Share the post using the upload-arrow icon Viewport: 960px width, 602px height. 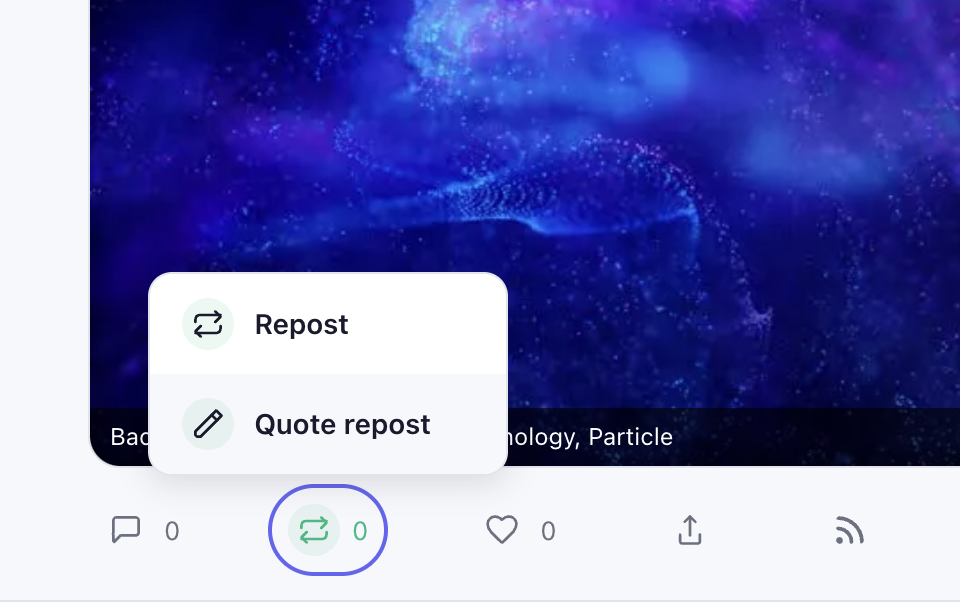point(689,530)
